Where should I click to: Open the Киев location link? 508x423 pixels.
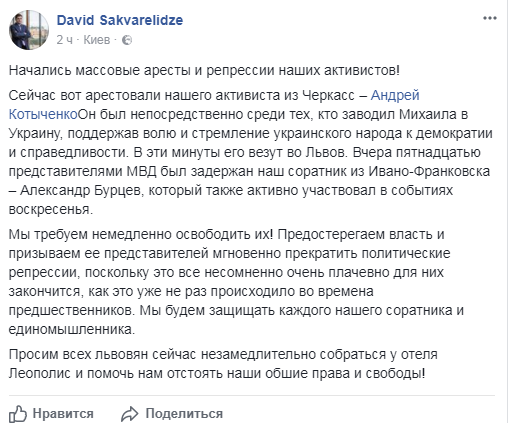pyautogui.click(x=97, y=40)
